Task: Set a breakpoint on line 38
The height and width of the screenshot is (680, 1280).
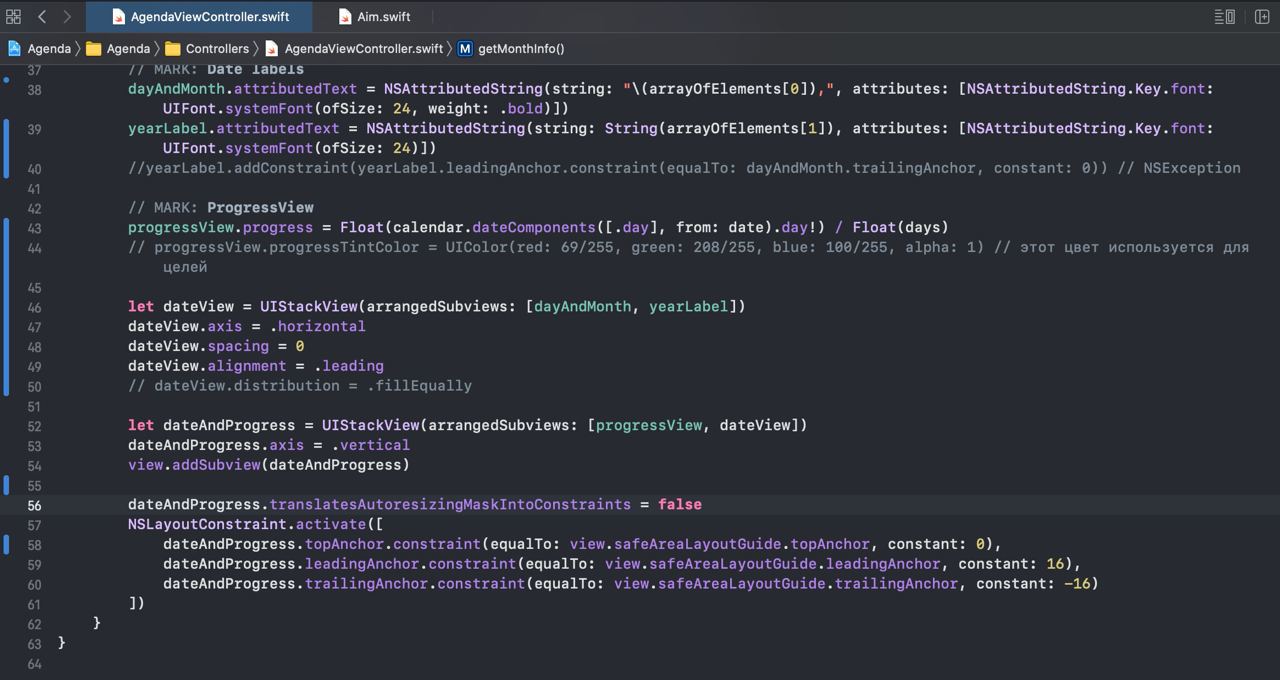Action: coord(35,89)
